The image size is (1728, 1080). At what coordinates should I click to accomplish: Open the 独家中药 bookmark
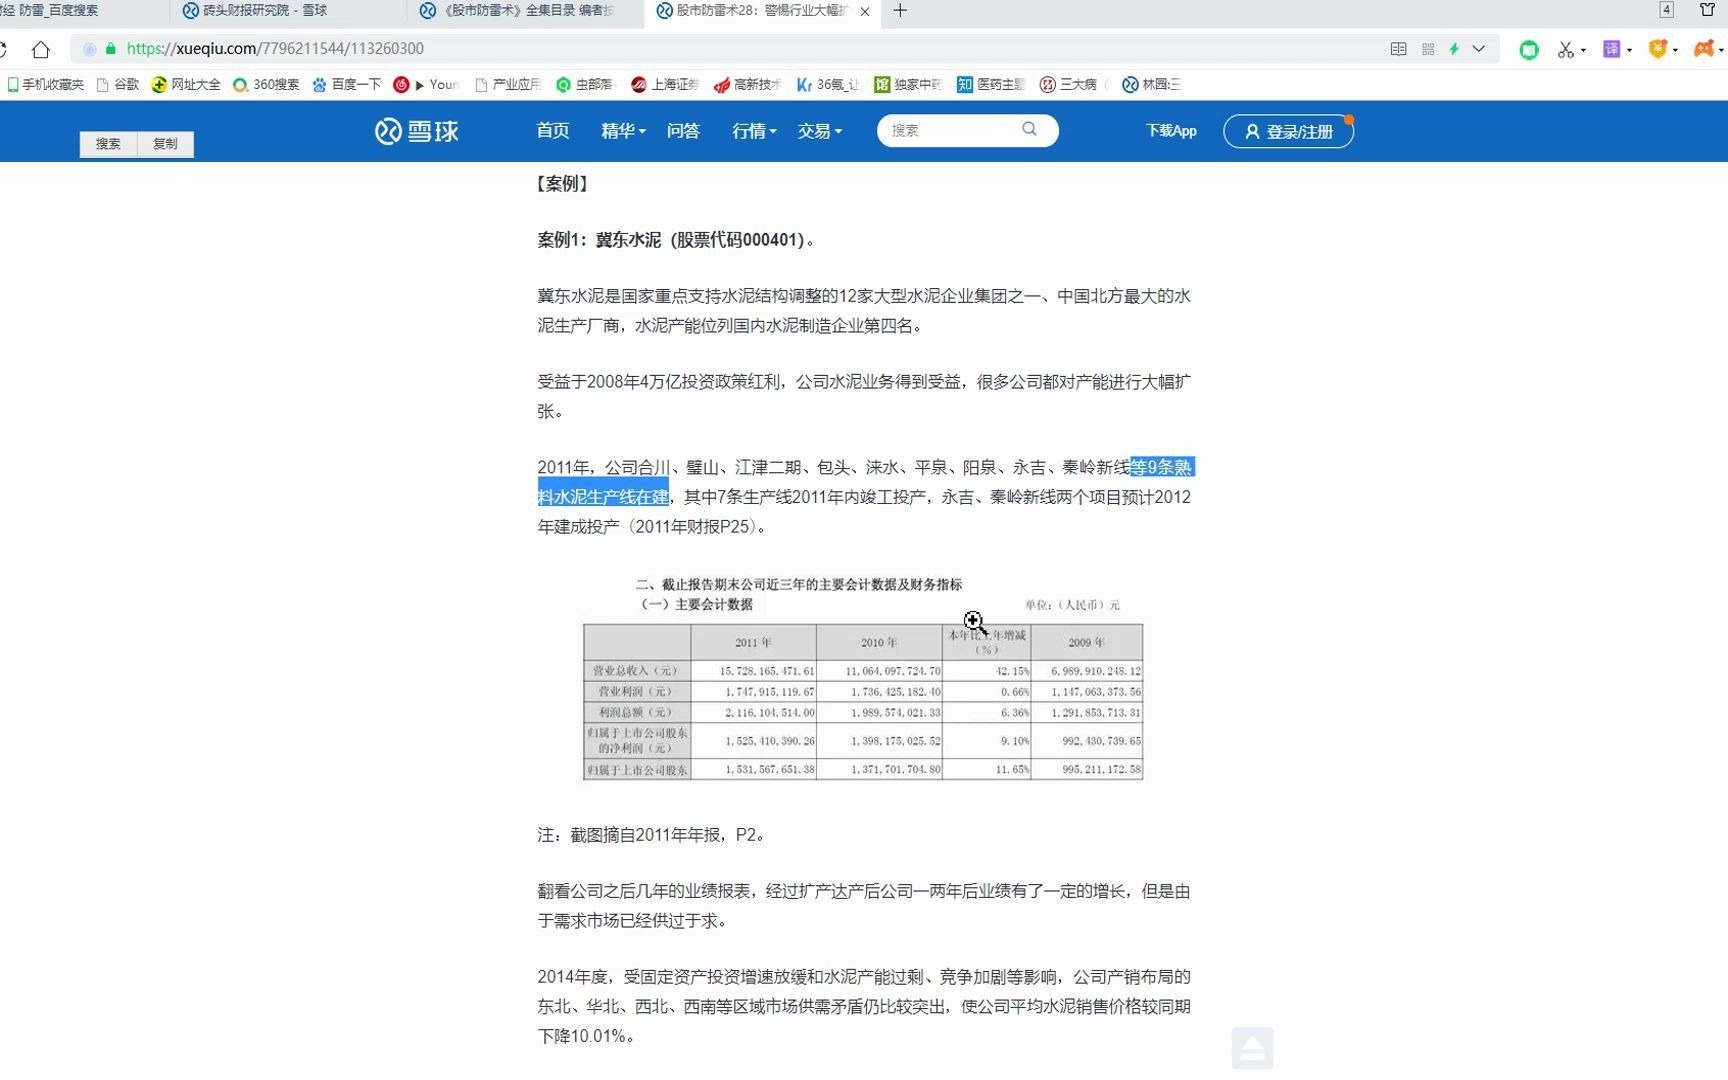pos(908,85)
